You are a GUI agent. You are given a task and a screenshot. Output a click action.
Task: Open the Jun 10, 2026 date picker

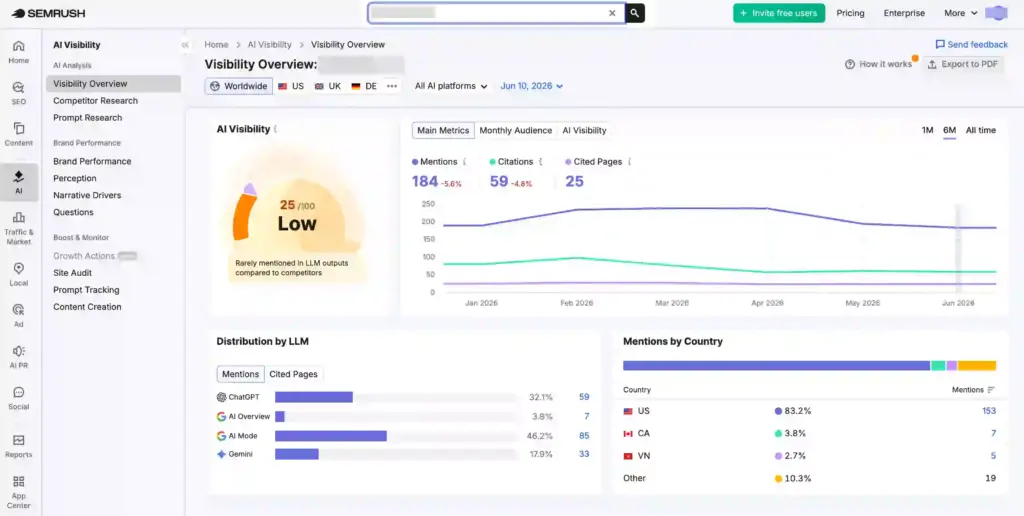click(x=532, y=86)
